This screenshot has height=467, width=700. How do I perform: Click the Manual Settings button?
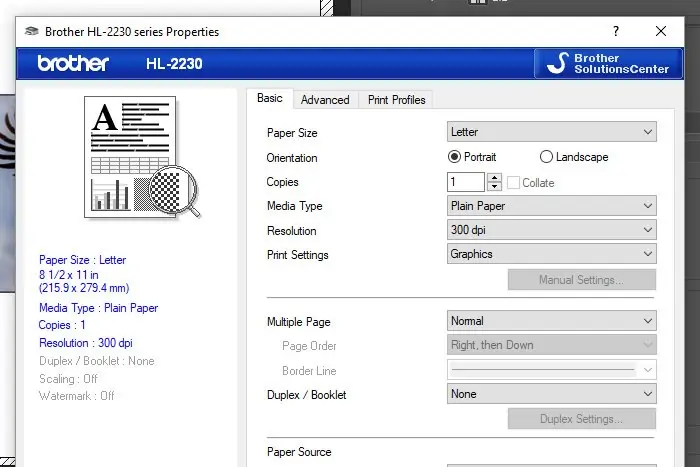582,279
